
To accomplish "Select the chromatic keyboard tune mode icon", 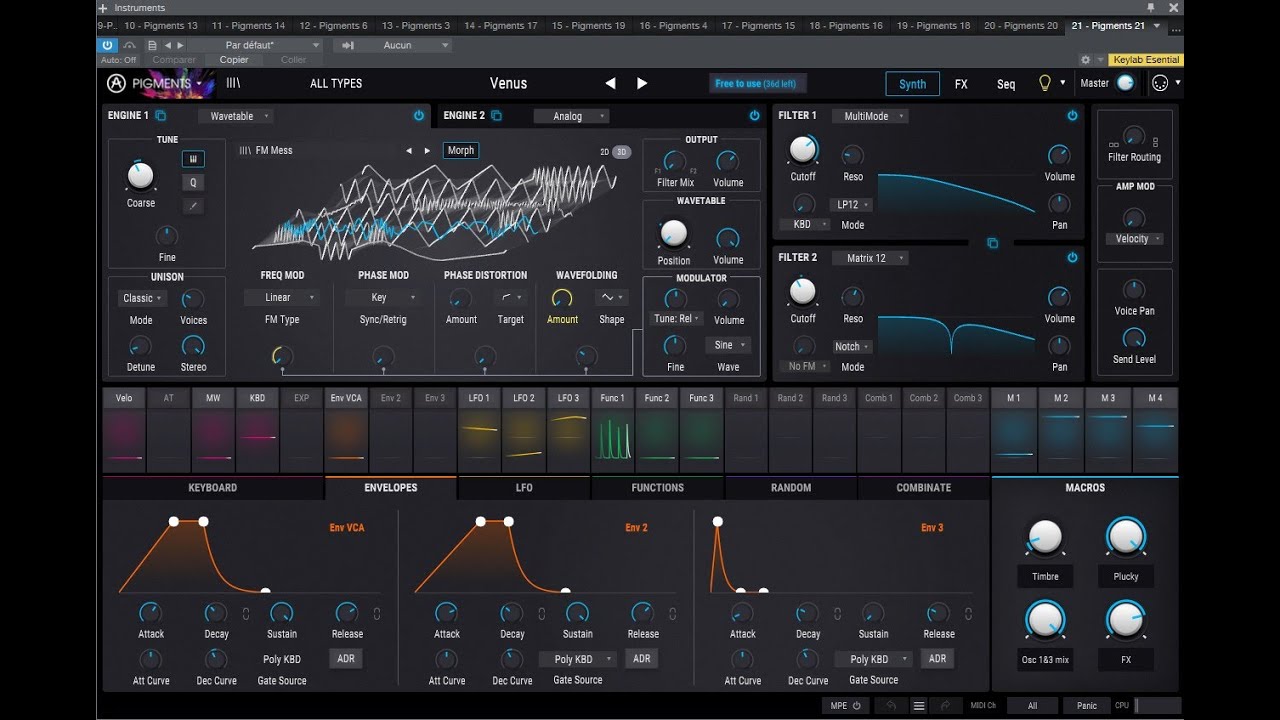I will [193, 159].
